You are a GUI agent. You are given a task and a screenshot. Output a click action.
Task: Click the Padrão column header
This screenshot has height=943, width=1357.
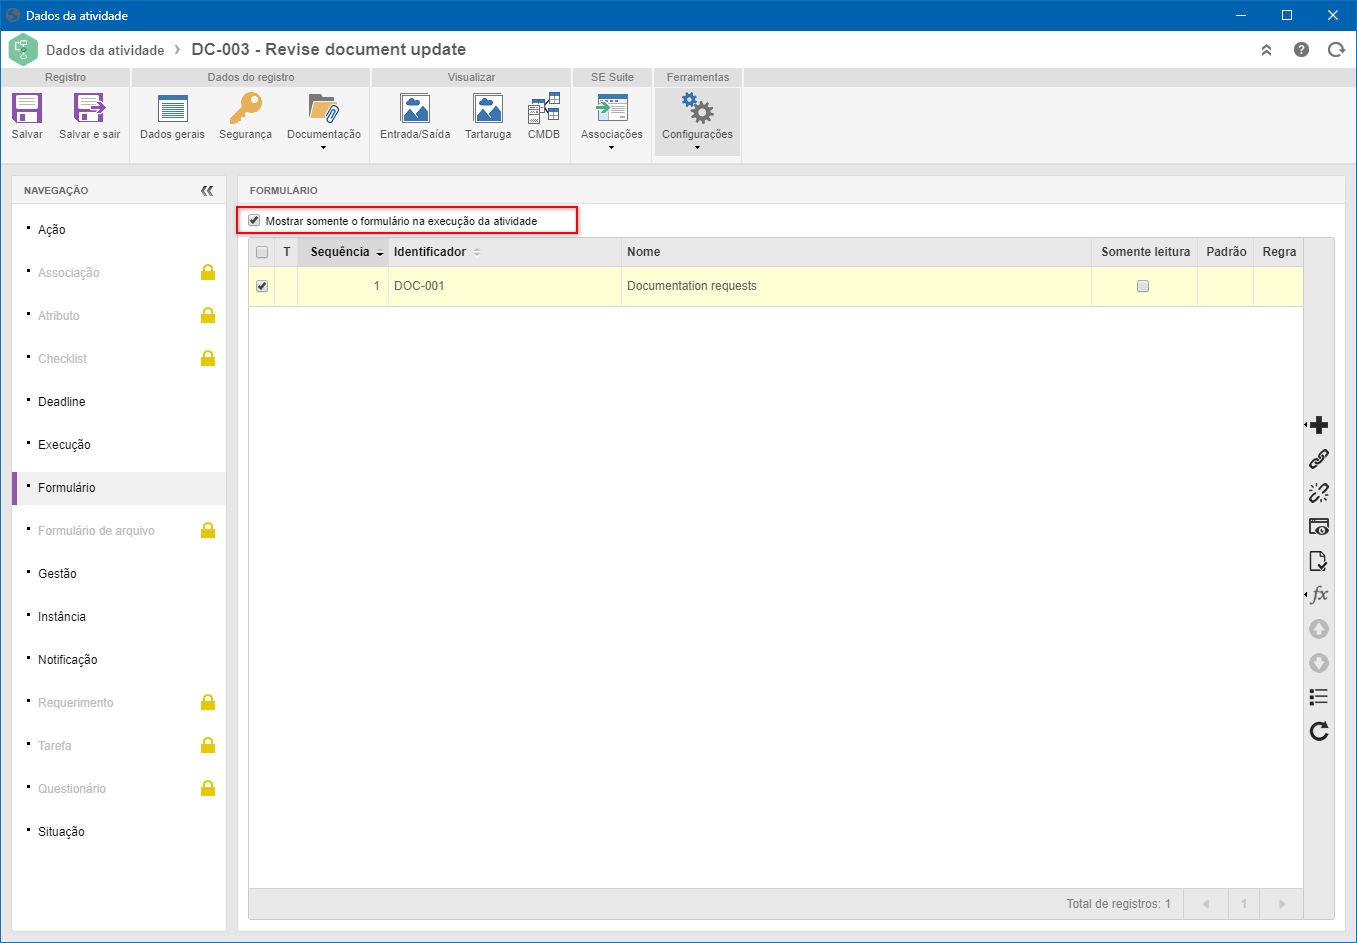[1226, 252]
